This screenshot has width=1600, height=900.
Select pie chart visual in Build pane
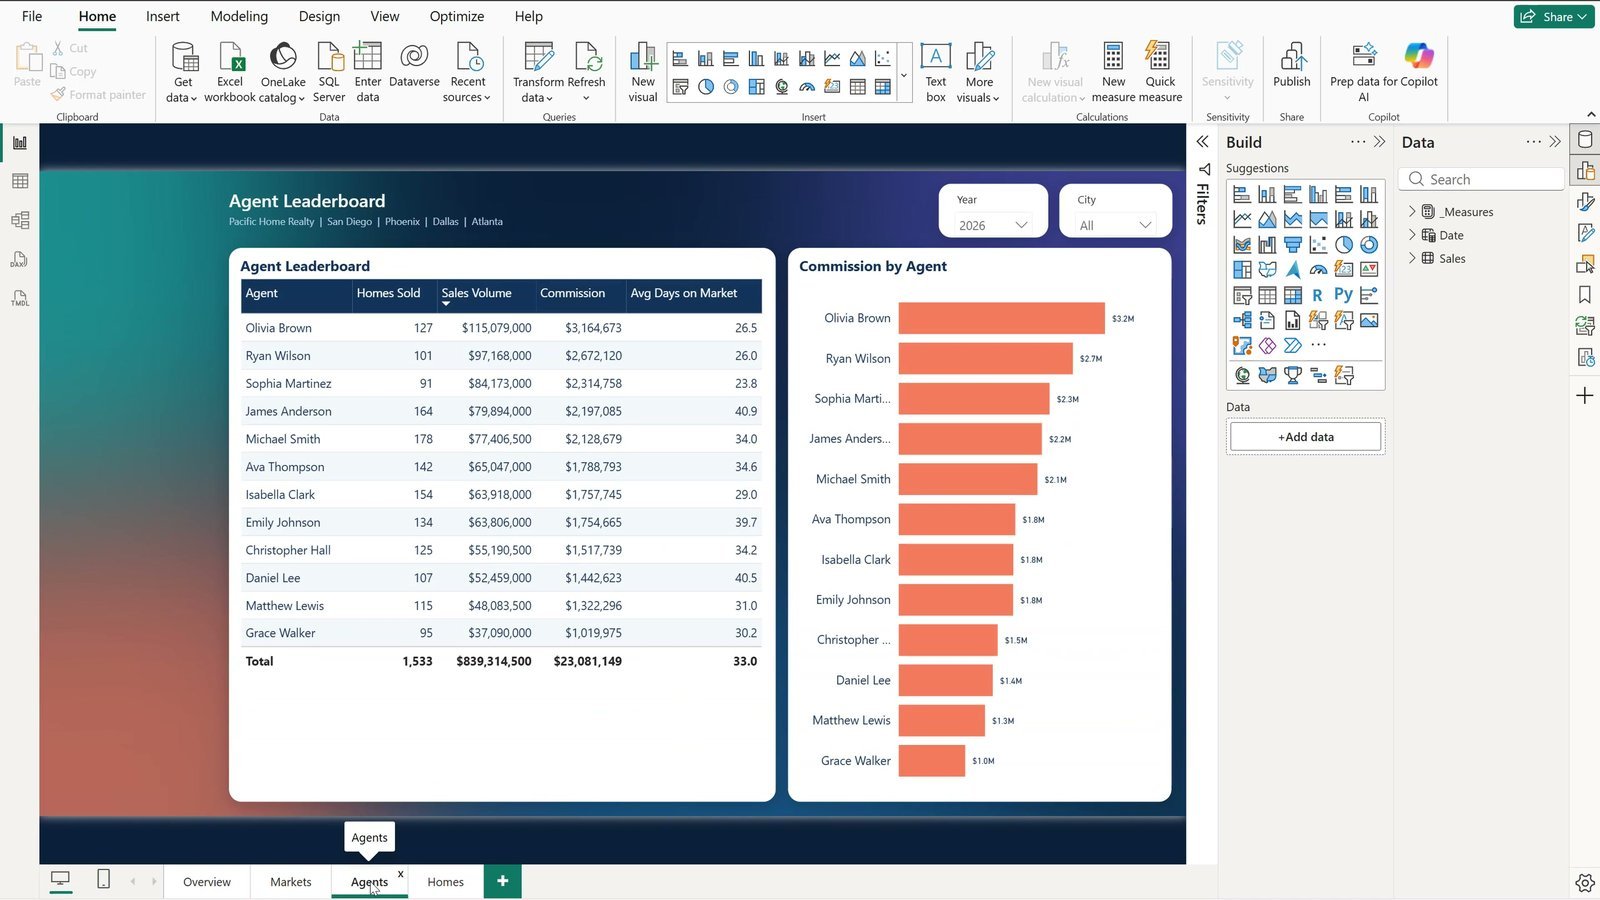pyautogui.click(x=1343, y=244)
